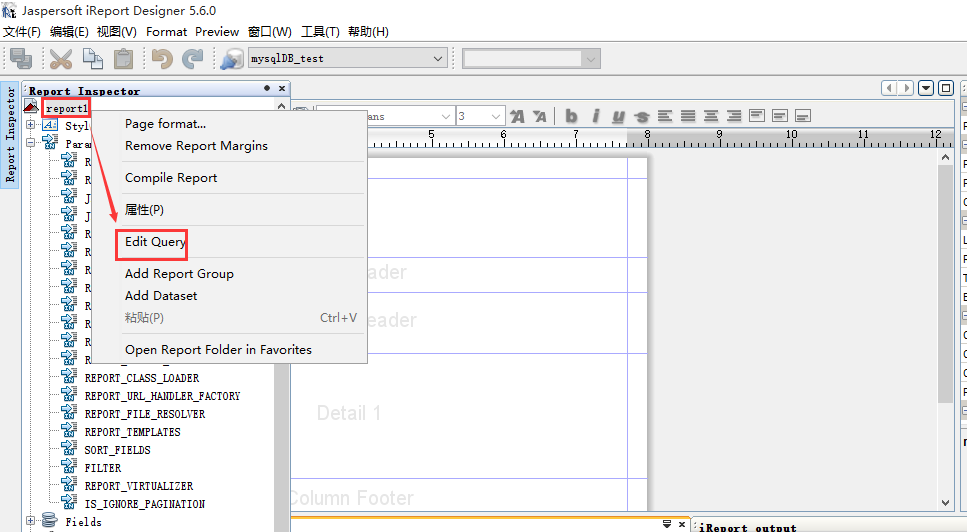Minimize the bottom output panel
967x532 pixels.
pyautogui.click(x=667, y=524)
